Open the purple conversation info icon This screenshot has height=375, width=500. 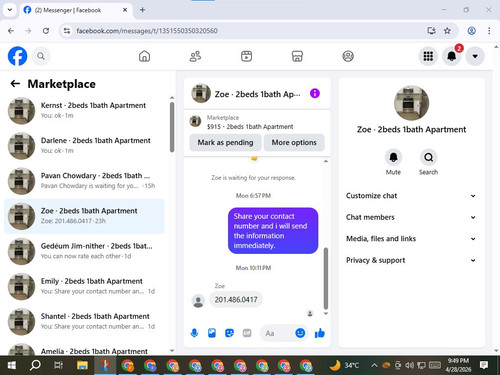point(315,93)
